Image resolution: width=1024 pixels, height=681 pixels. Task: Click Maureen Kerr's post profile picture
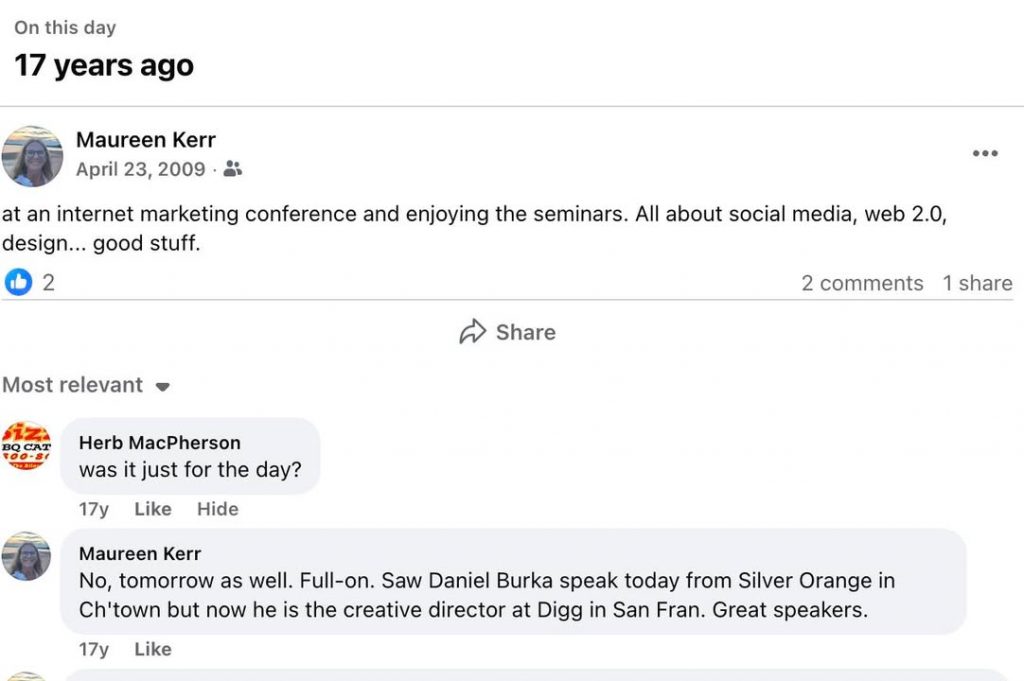(x=32, y=156)
